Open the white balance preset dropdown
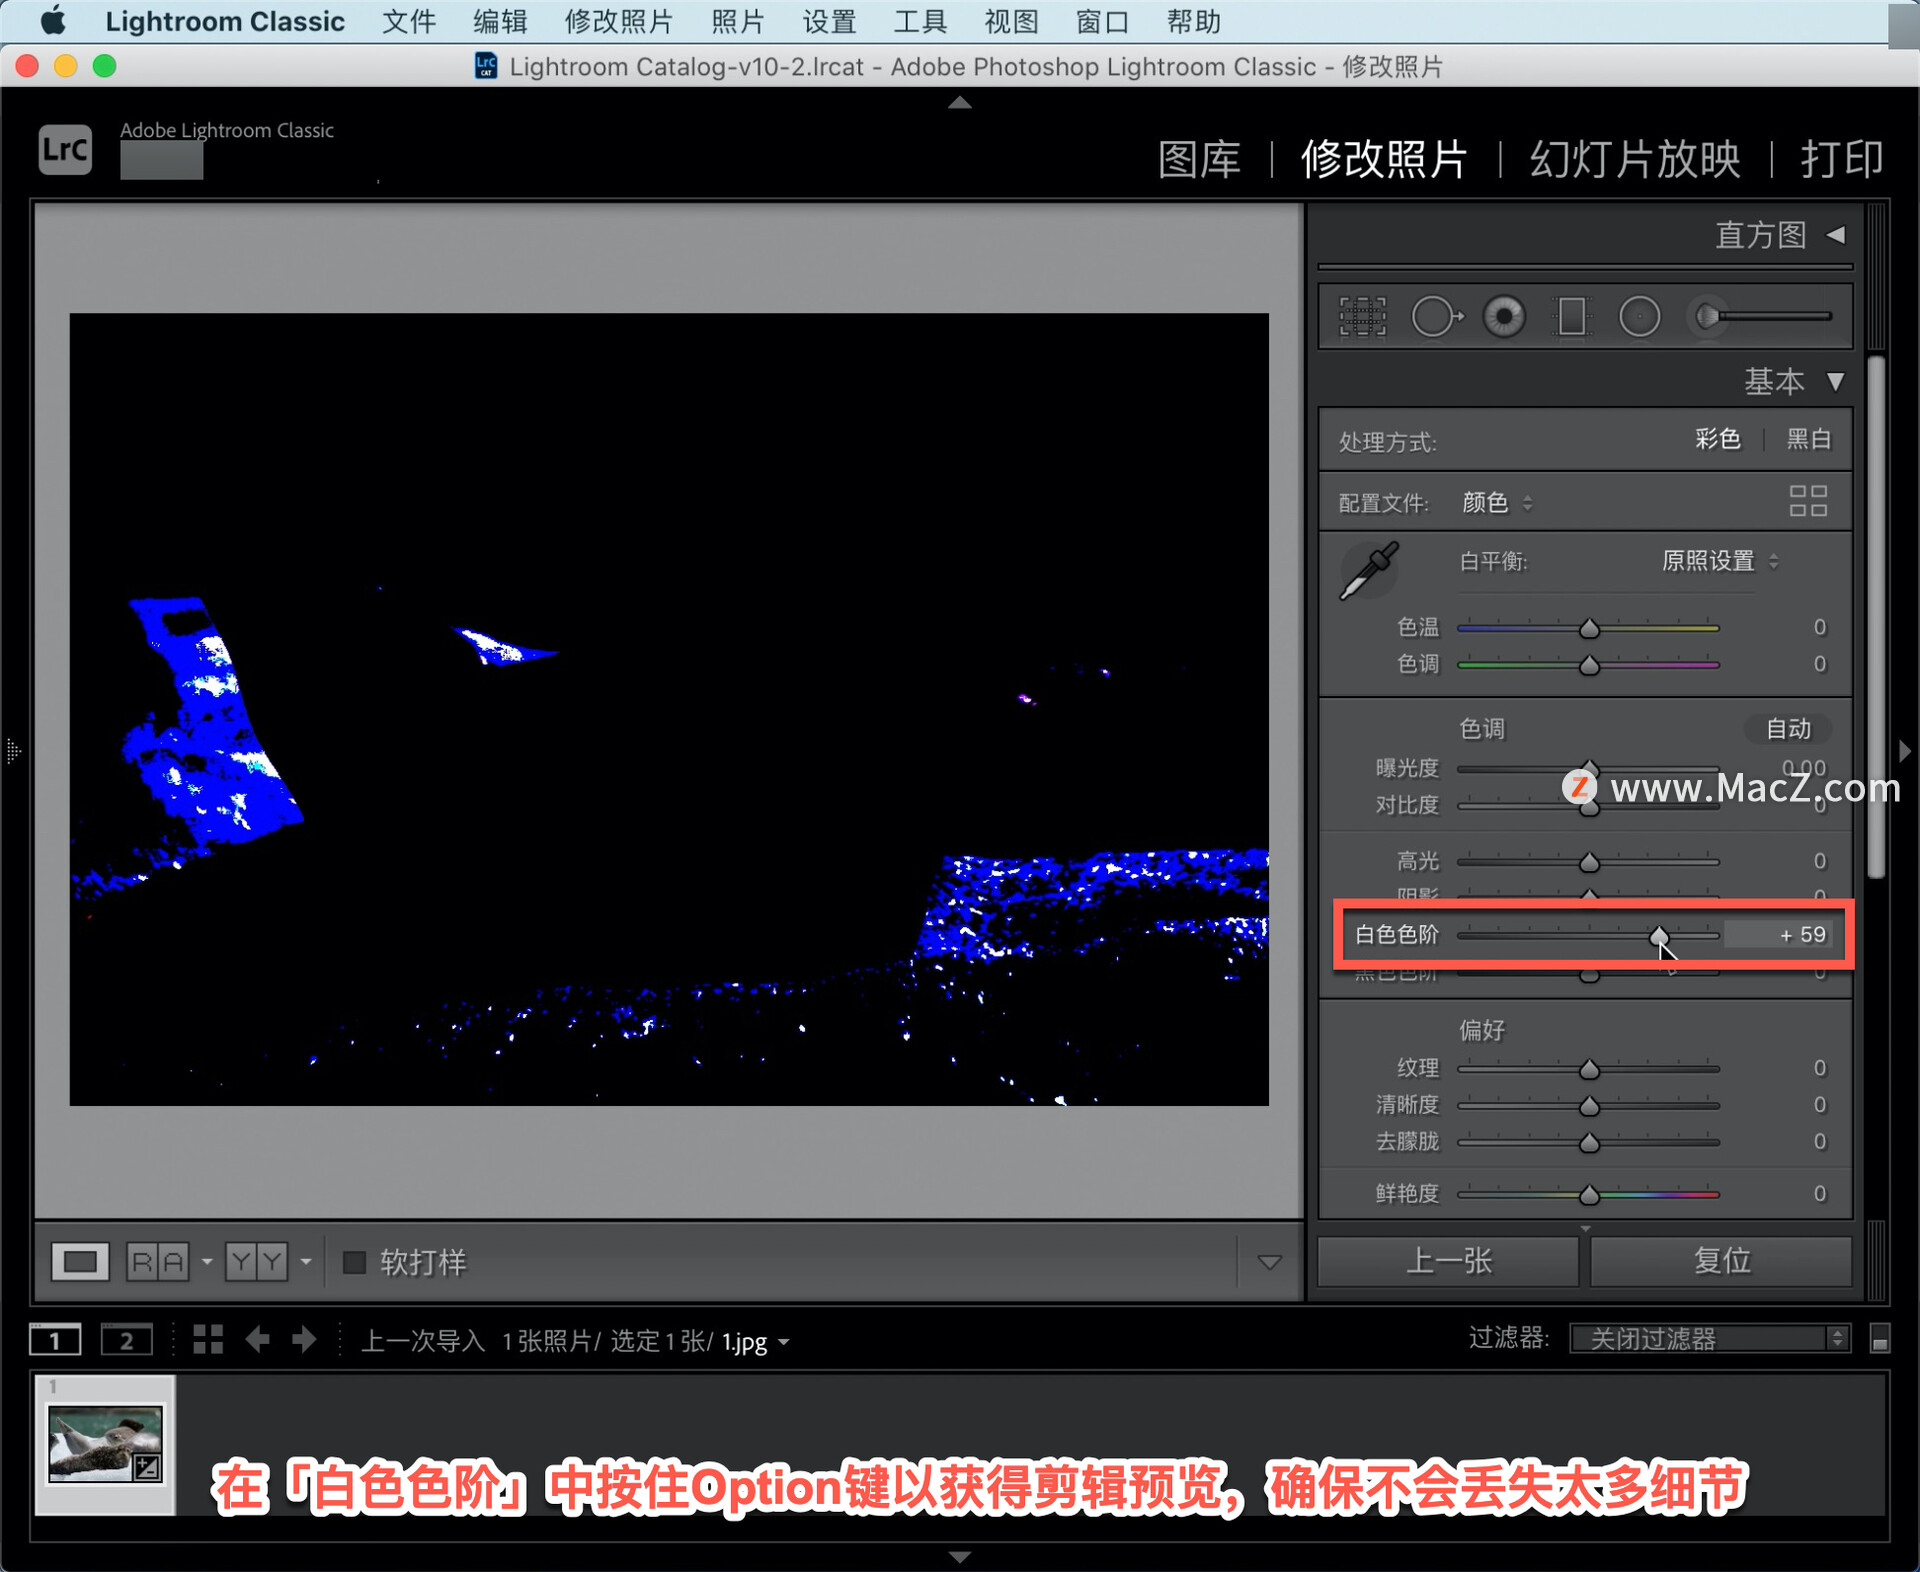This screenshot has width=1920, height=1572. tap(1720, 561)
